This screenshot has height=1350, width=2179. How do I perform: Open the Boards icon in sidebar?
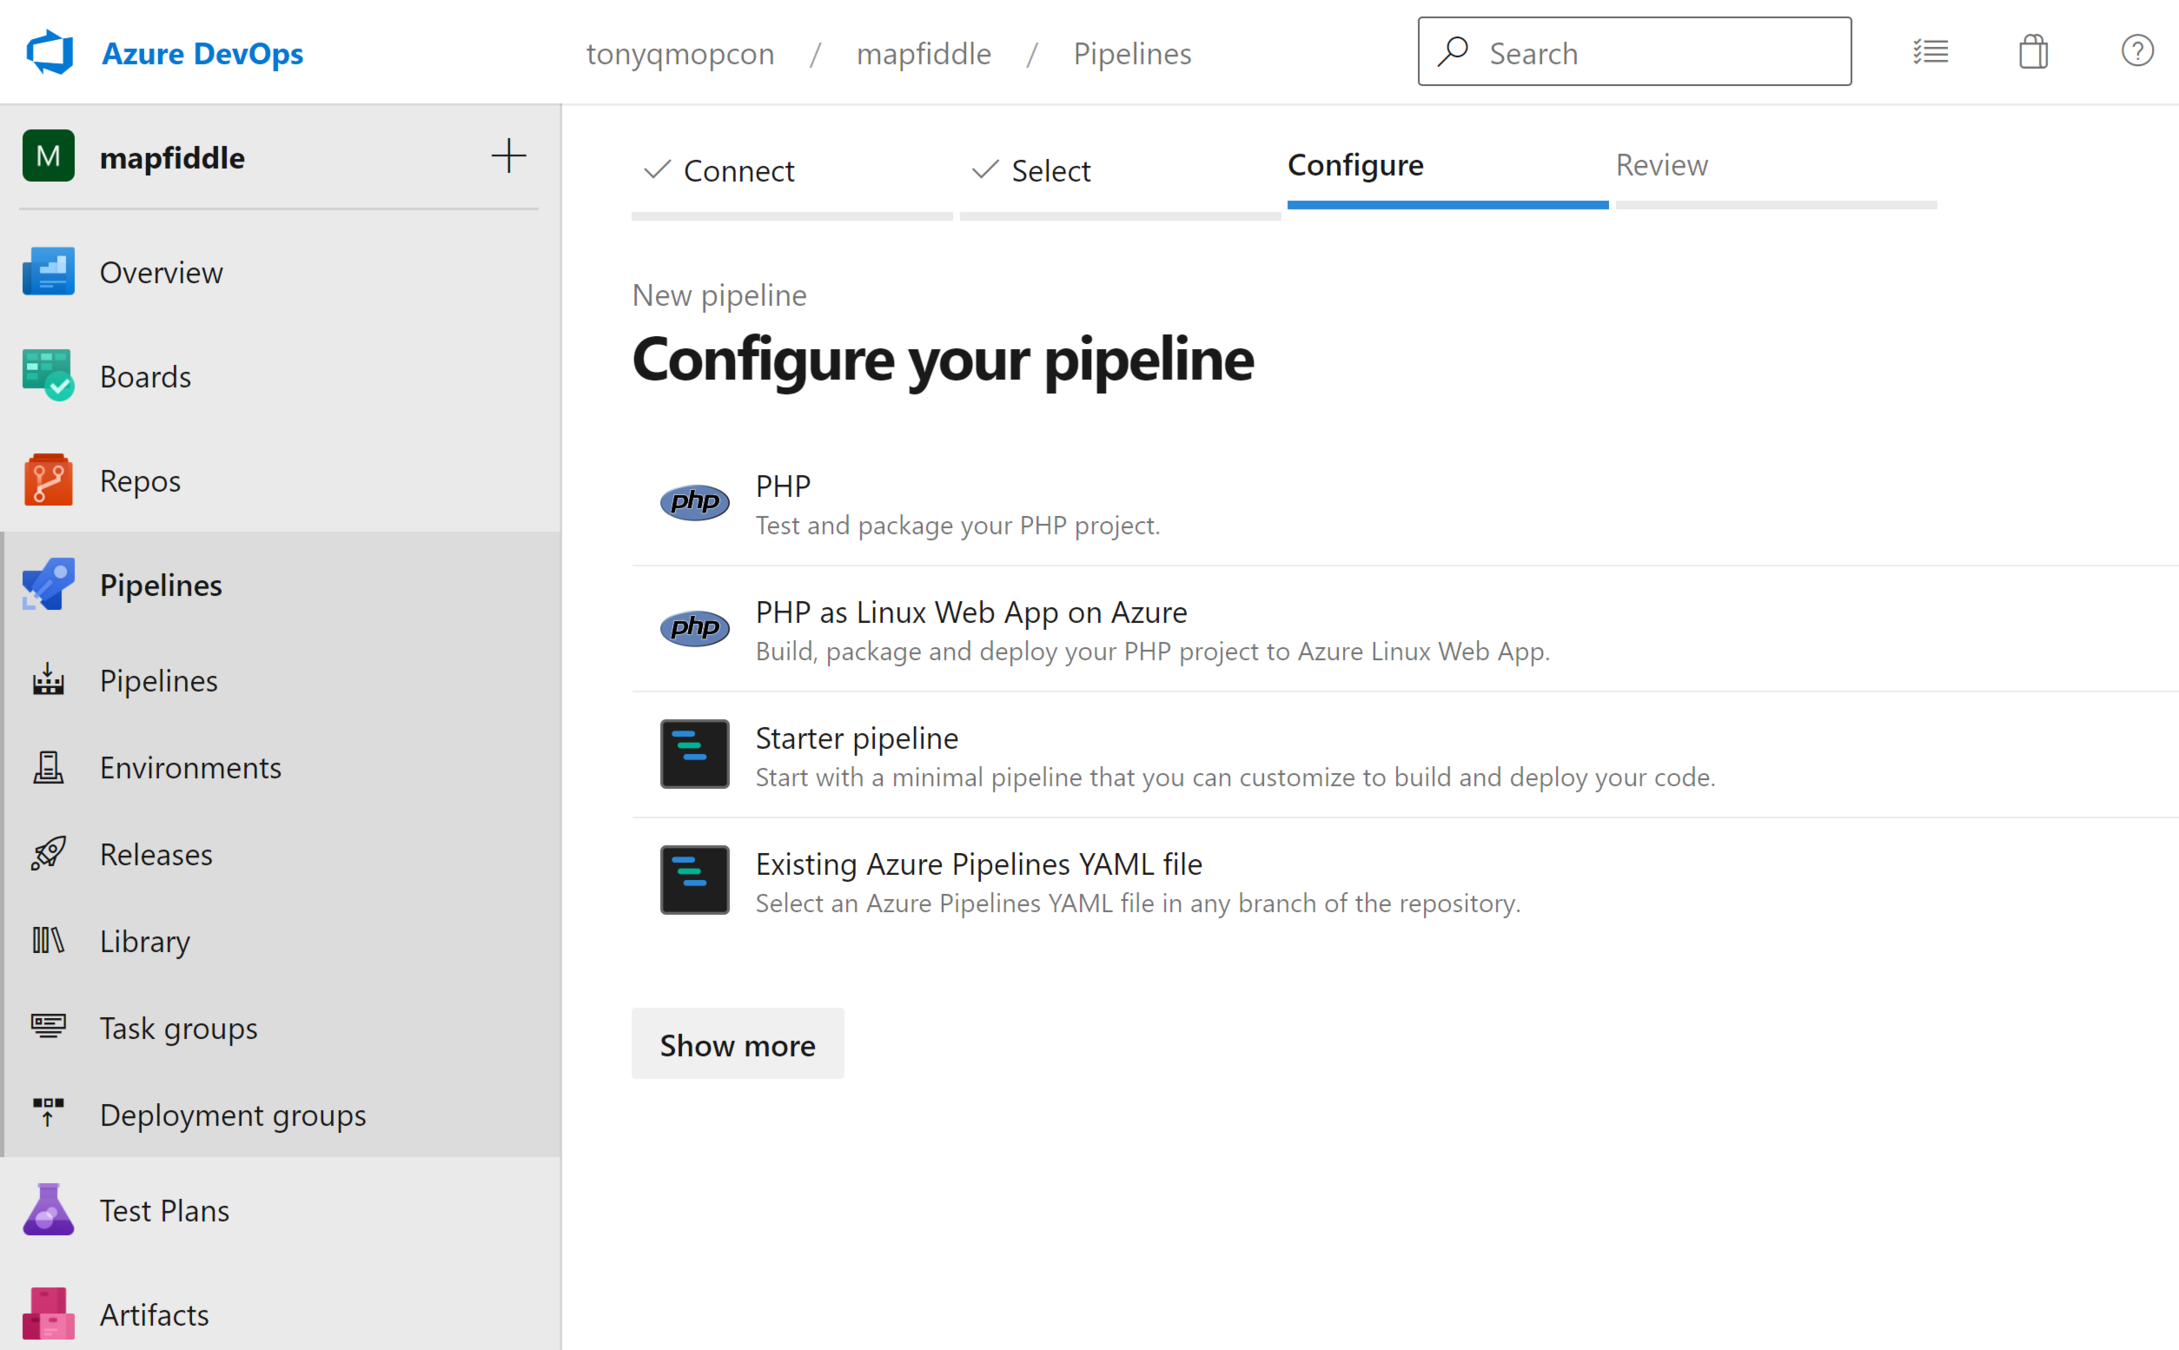point(48,376)
